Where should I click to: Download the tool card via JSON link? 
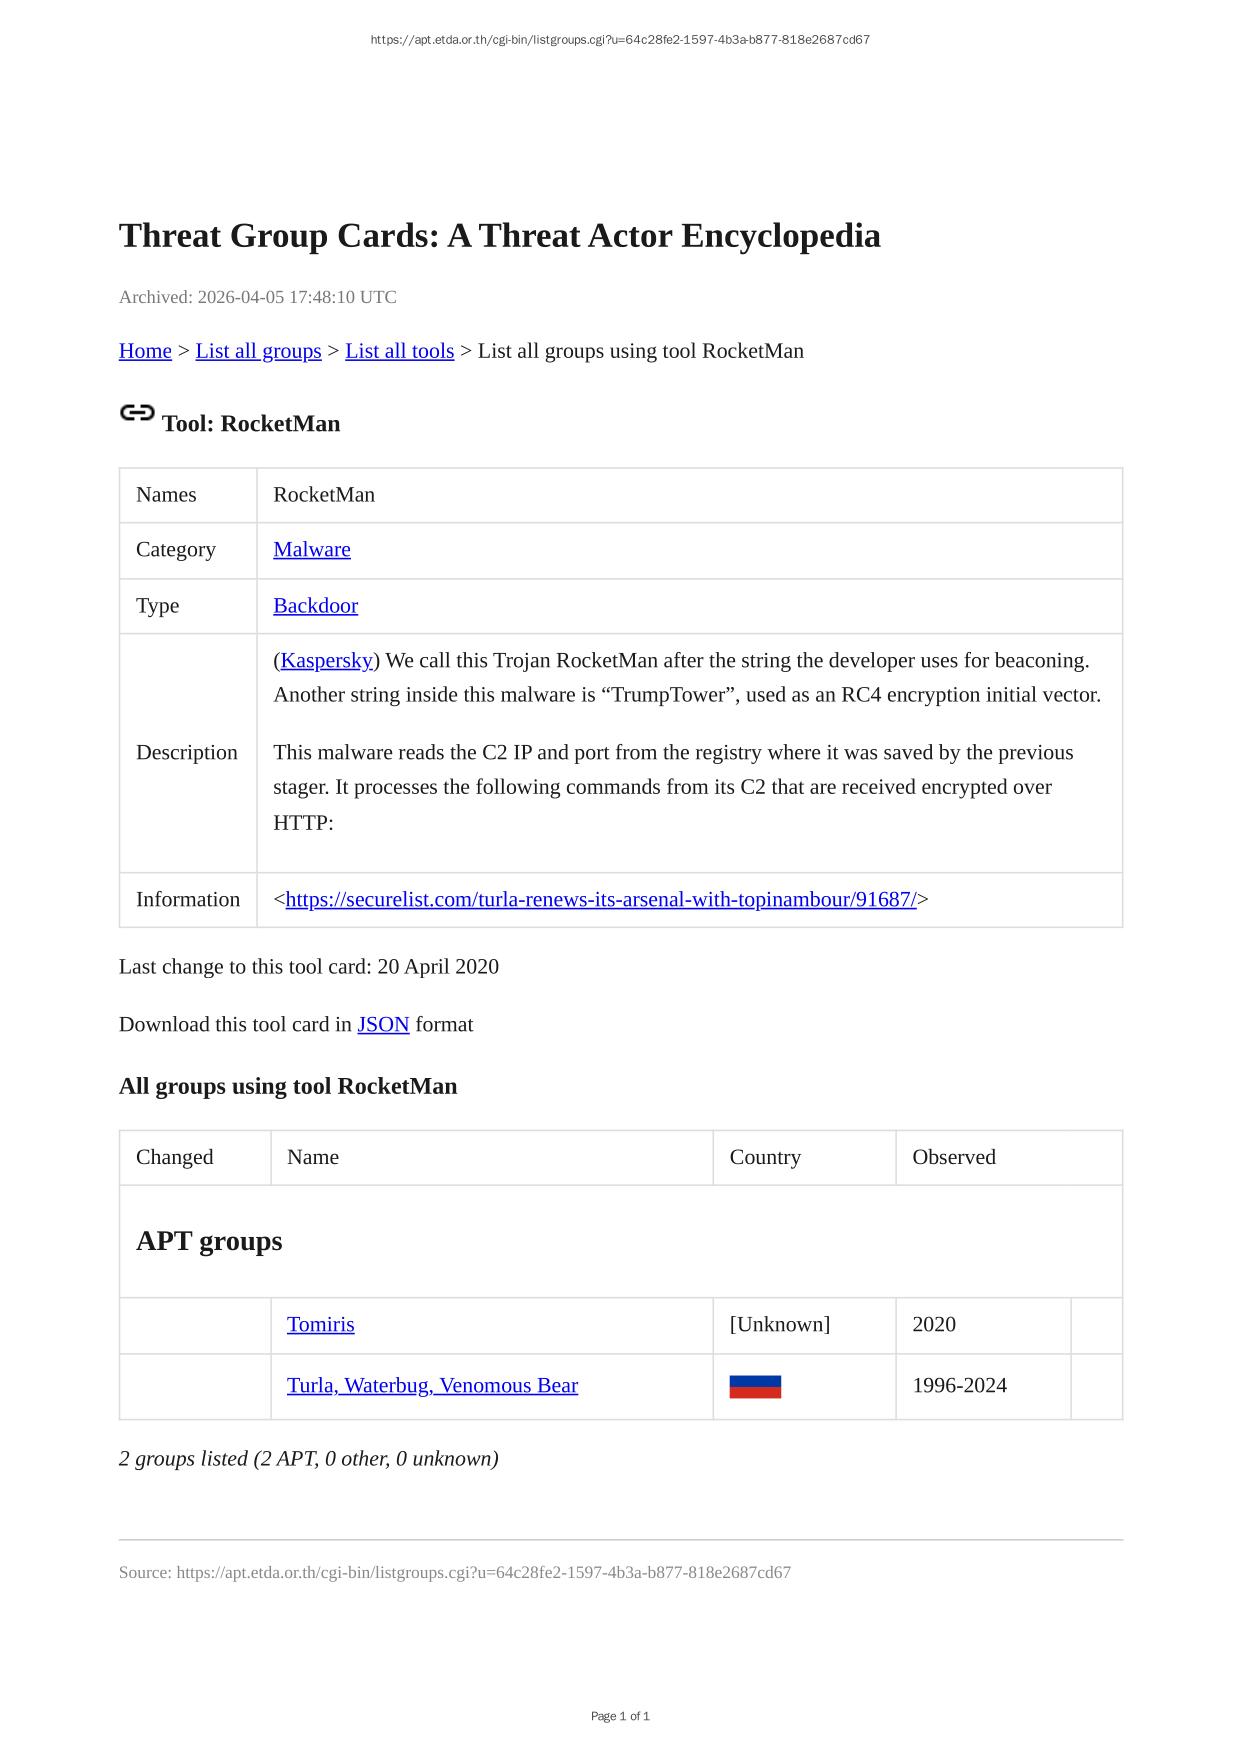click(x=383, y=1024)
